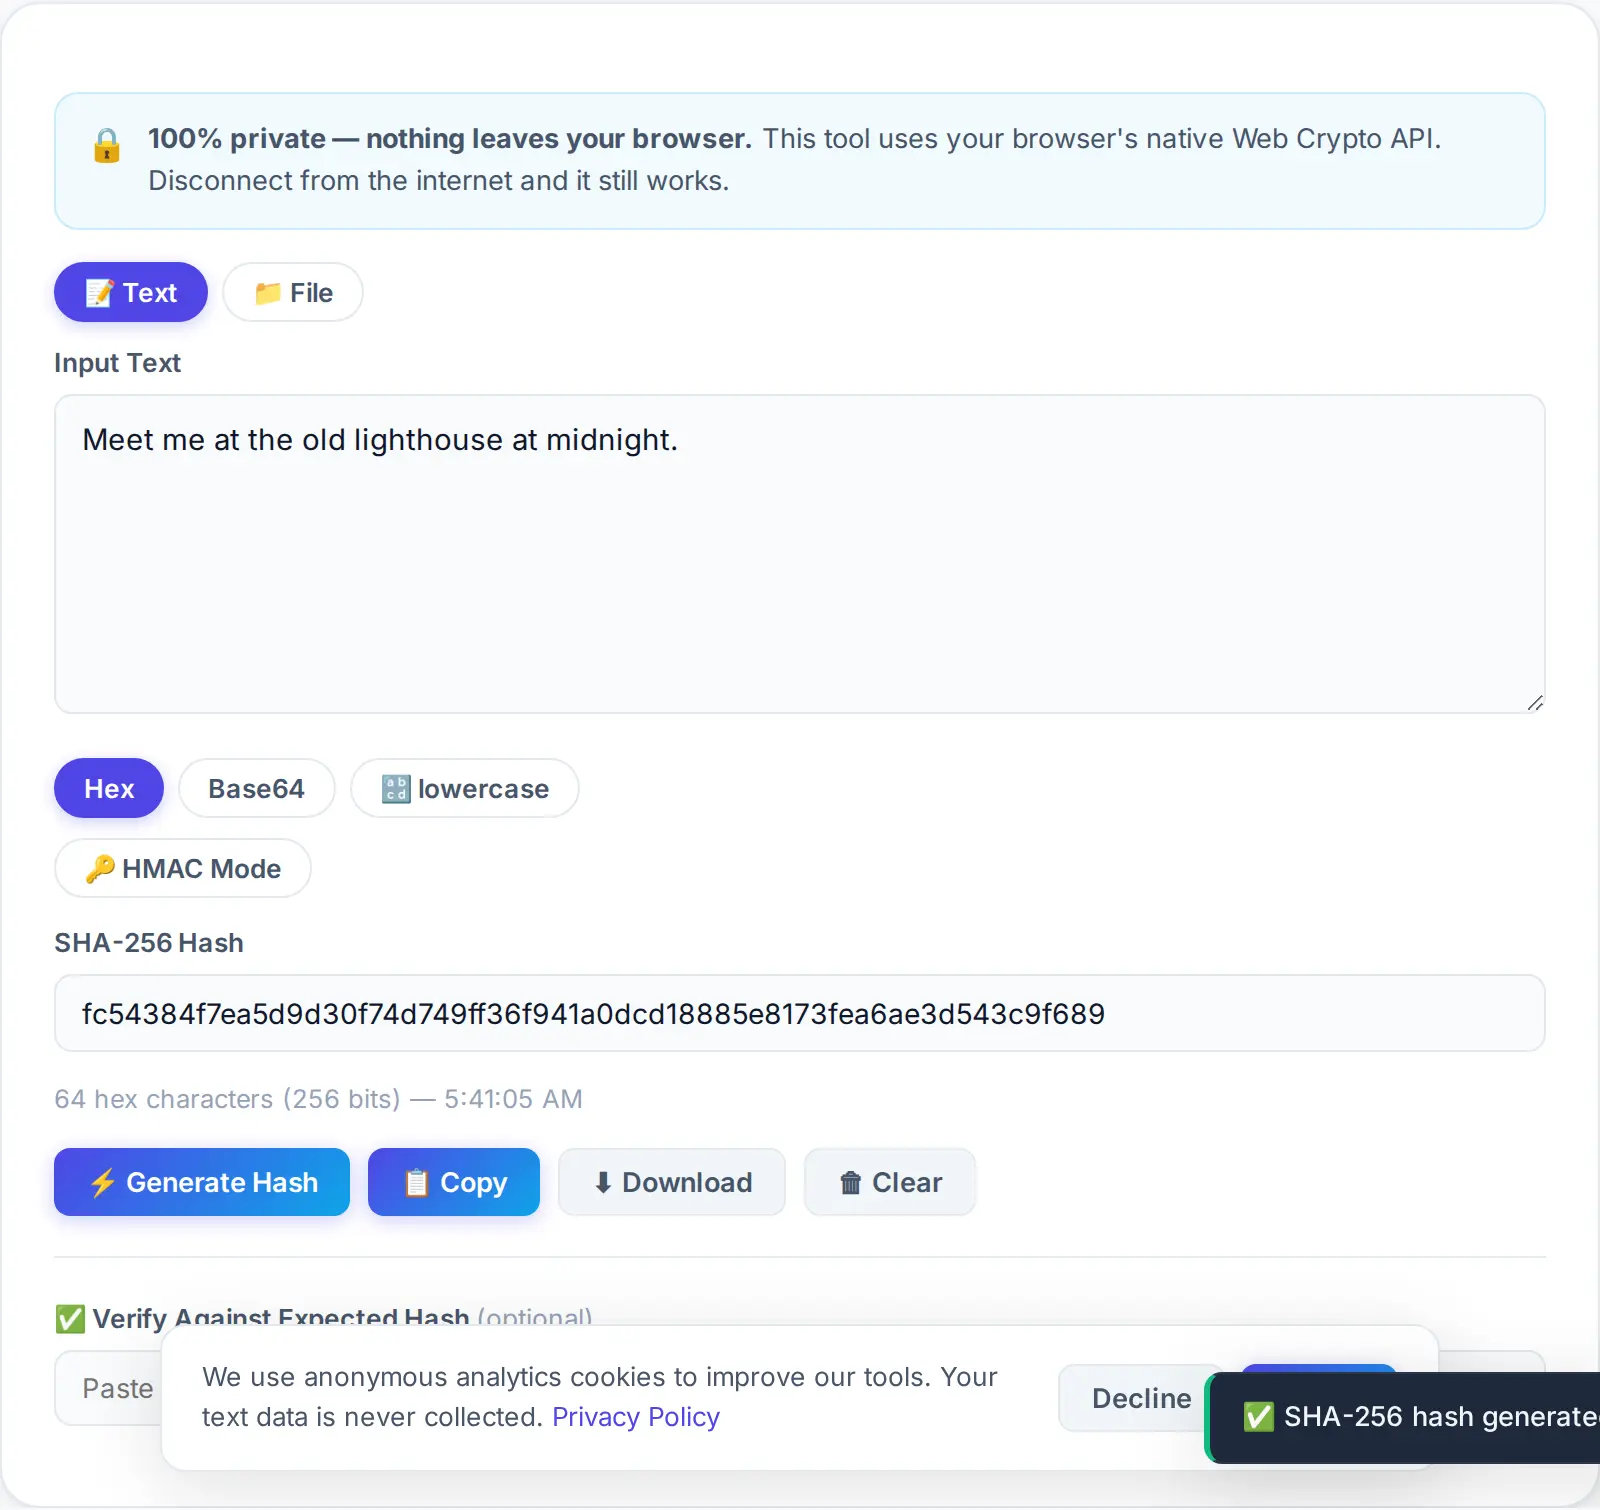Click the expected hash Paste field
Screen dimensions: 1600x1510
point(108,1388)
